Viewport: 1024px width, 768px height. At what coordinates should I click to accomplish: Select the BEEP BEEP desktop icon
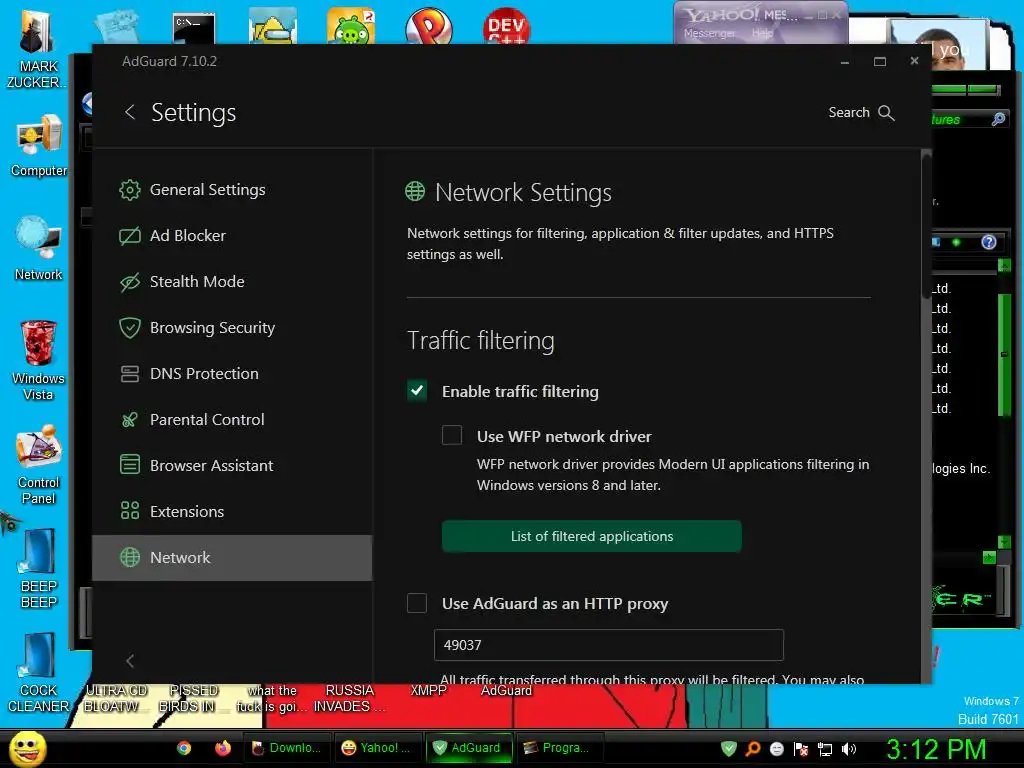click(39, 569)
